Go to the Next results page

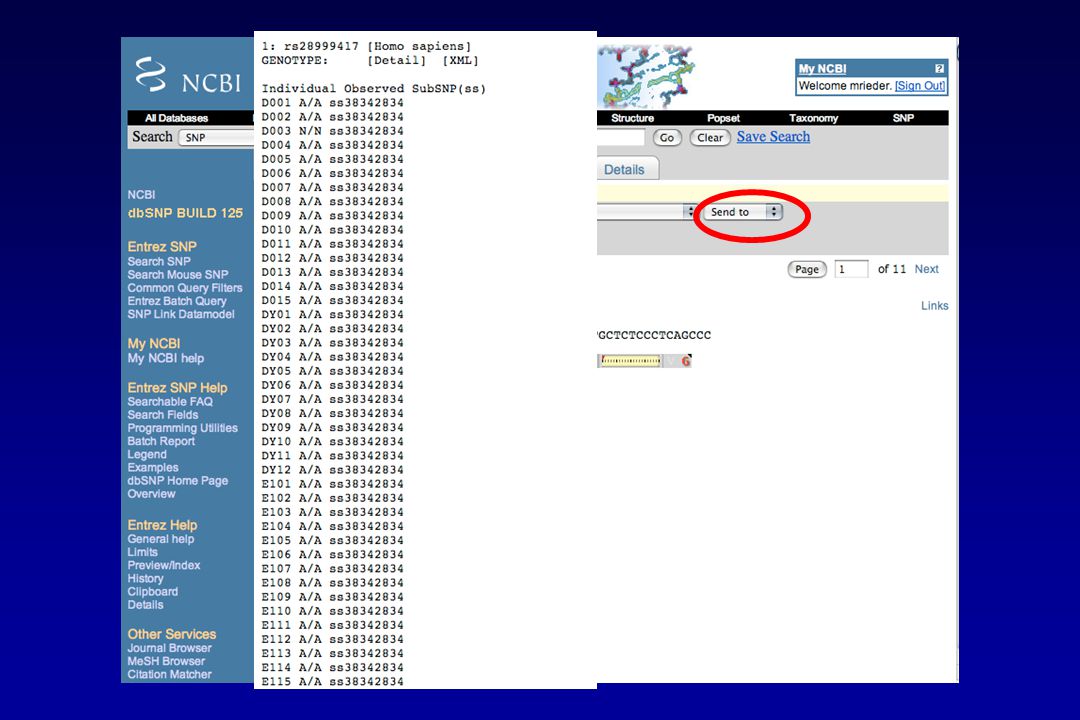click(x=926, y=269)
